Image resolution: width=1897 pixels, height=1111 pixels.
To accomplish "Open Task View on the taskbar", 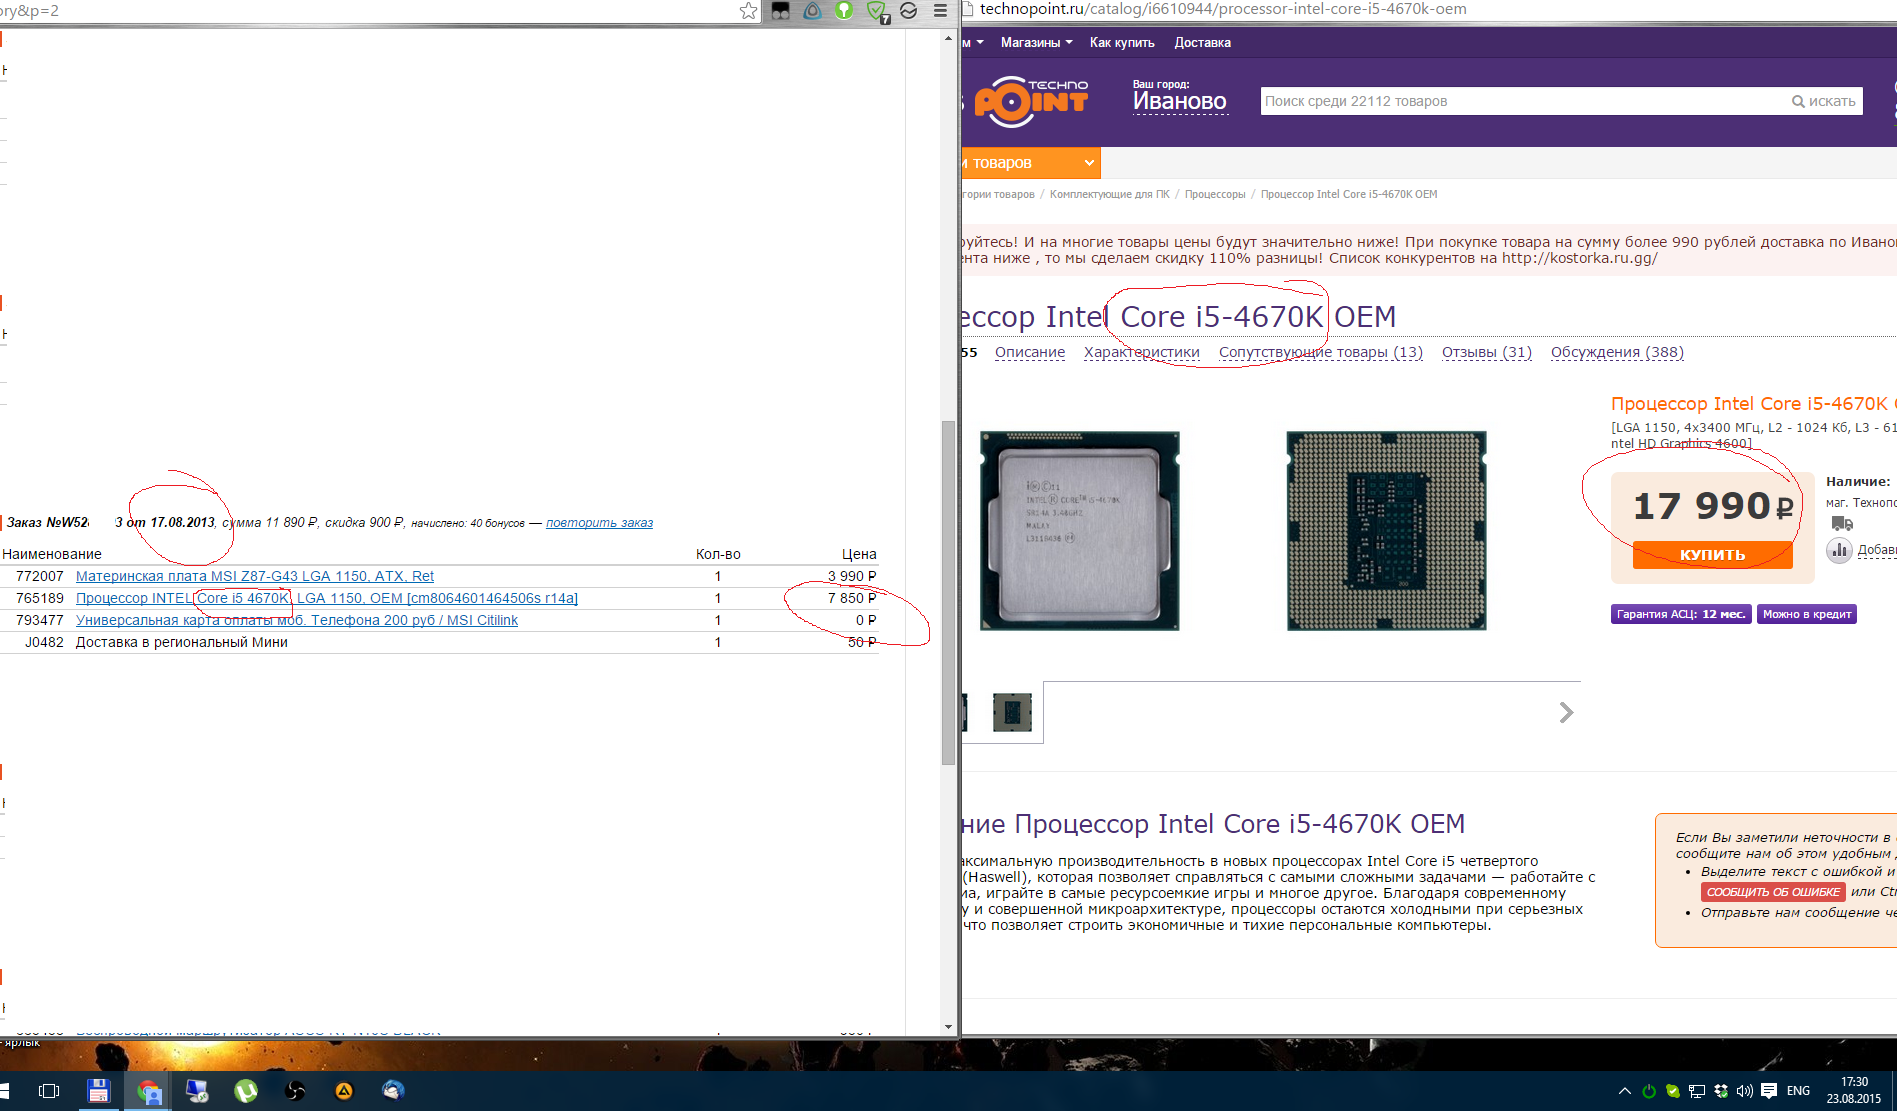I will 49,1091.
